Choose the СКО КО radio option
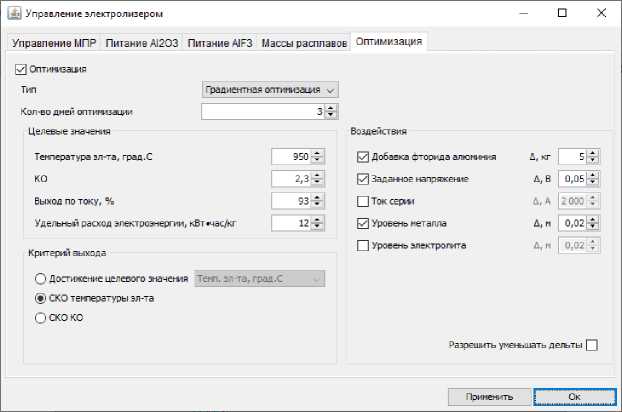The image size is (622, 412). click(40, 318)
